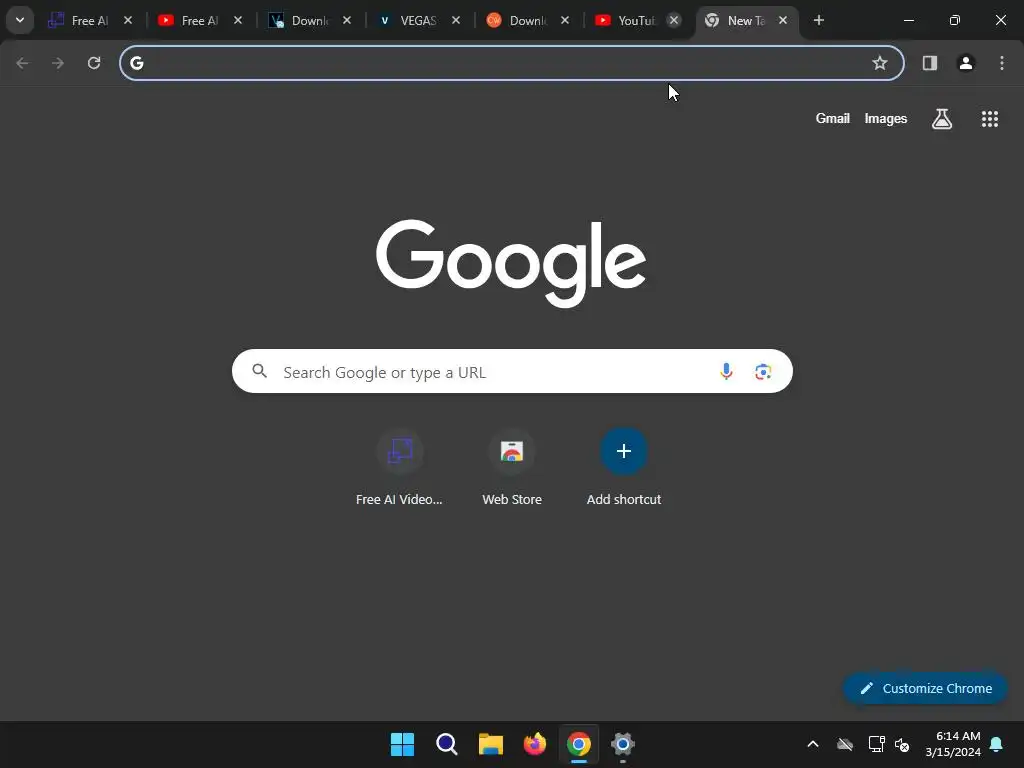Open Chrome's three-dot menu
This screenshot has height=768, width=1024.
1002,63
